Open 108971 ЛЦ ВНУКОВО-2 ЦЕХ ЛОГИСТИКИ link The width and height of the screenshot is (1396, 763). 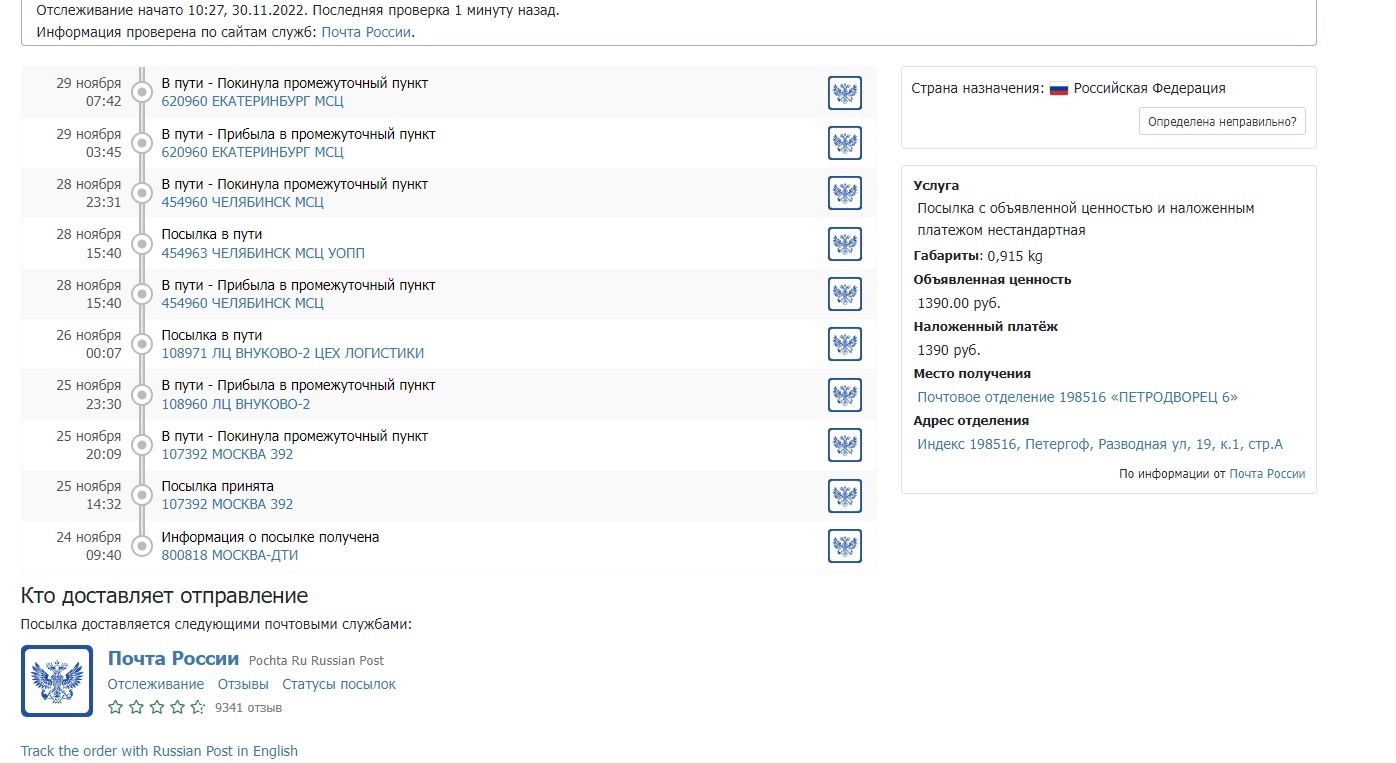(x=293, y=353)
